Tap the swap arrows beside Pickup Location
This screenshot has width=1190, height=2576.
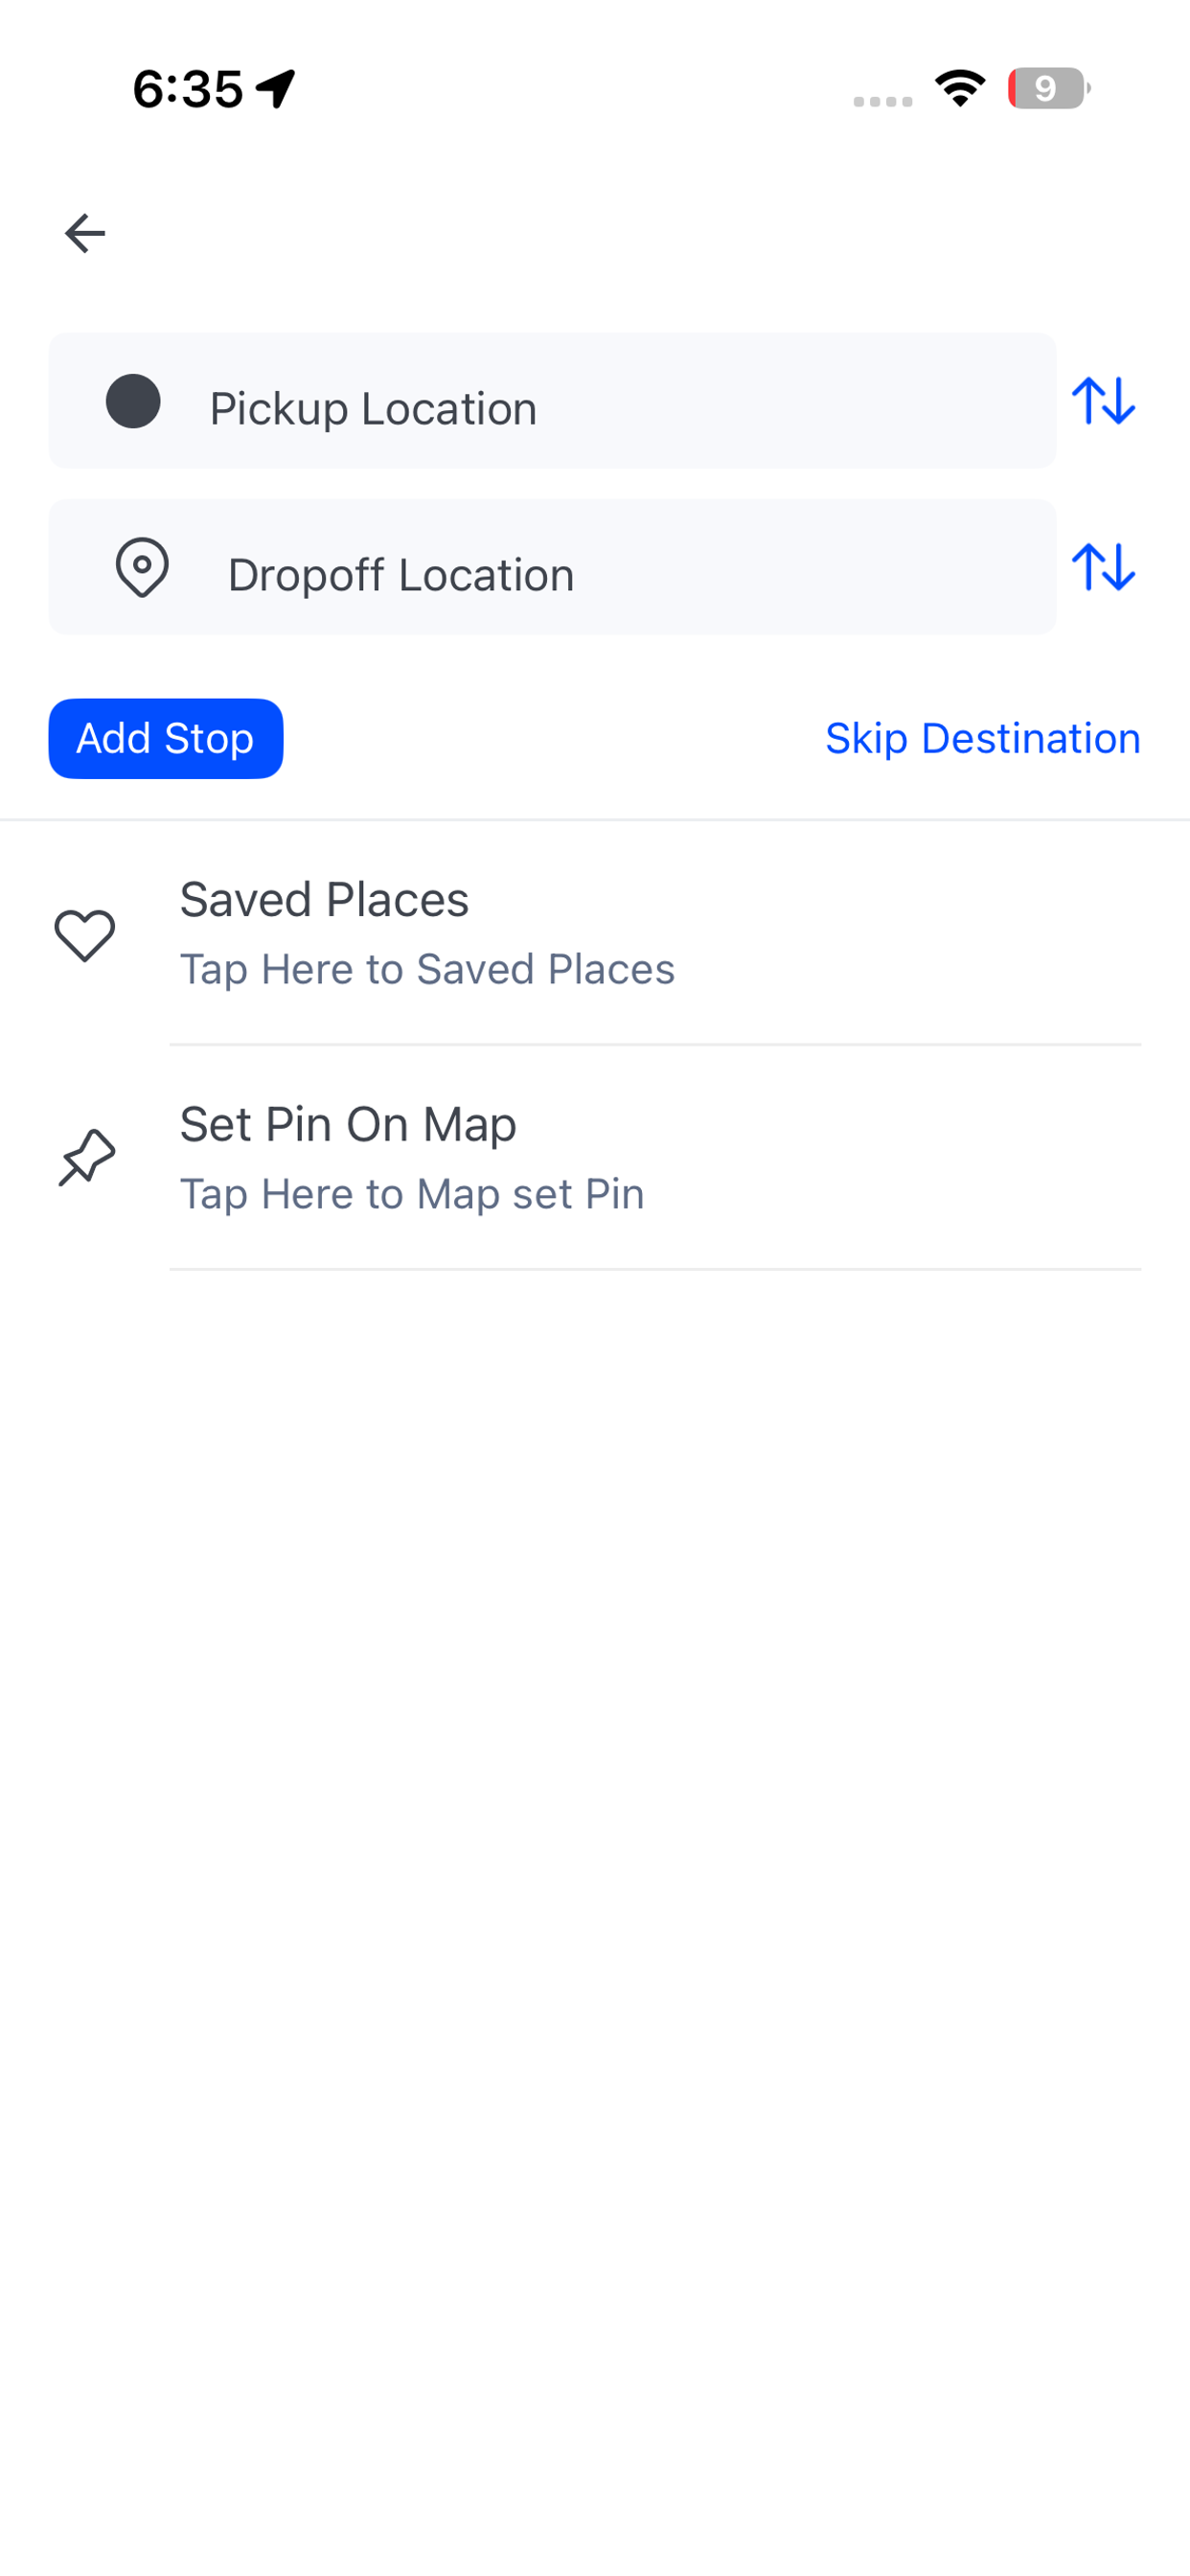tap(1103, 401)
